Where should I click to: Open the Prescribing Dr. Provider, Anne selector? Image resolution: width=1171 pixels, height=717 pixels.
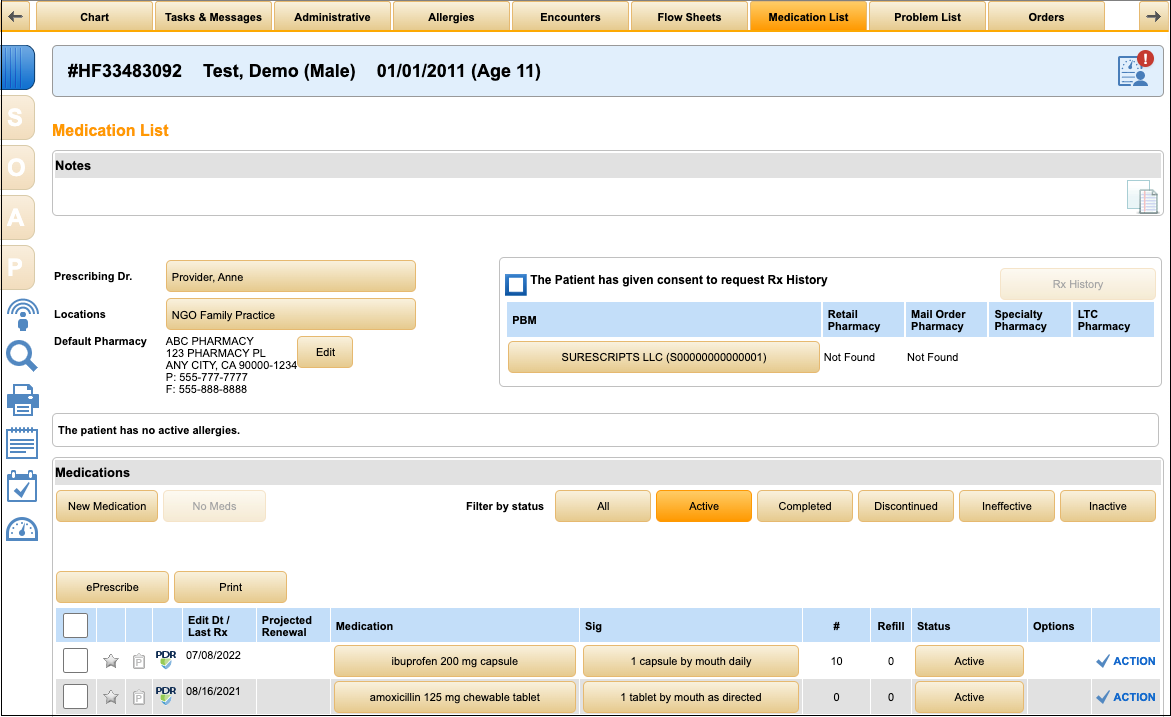290,277
